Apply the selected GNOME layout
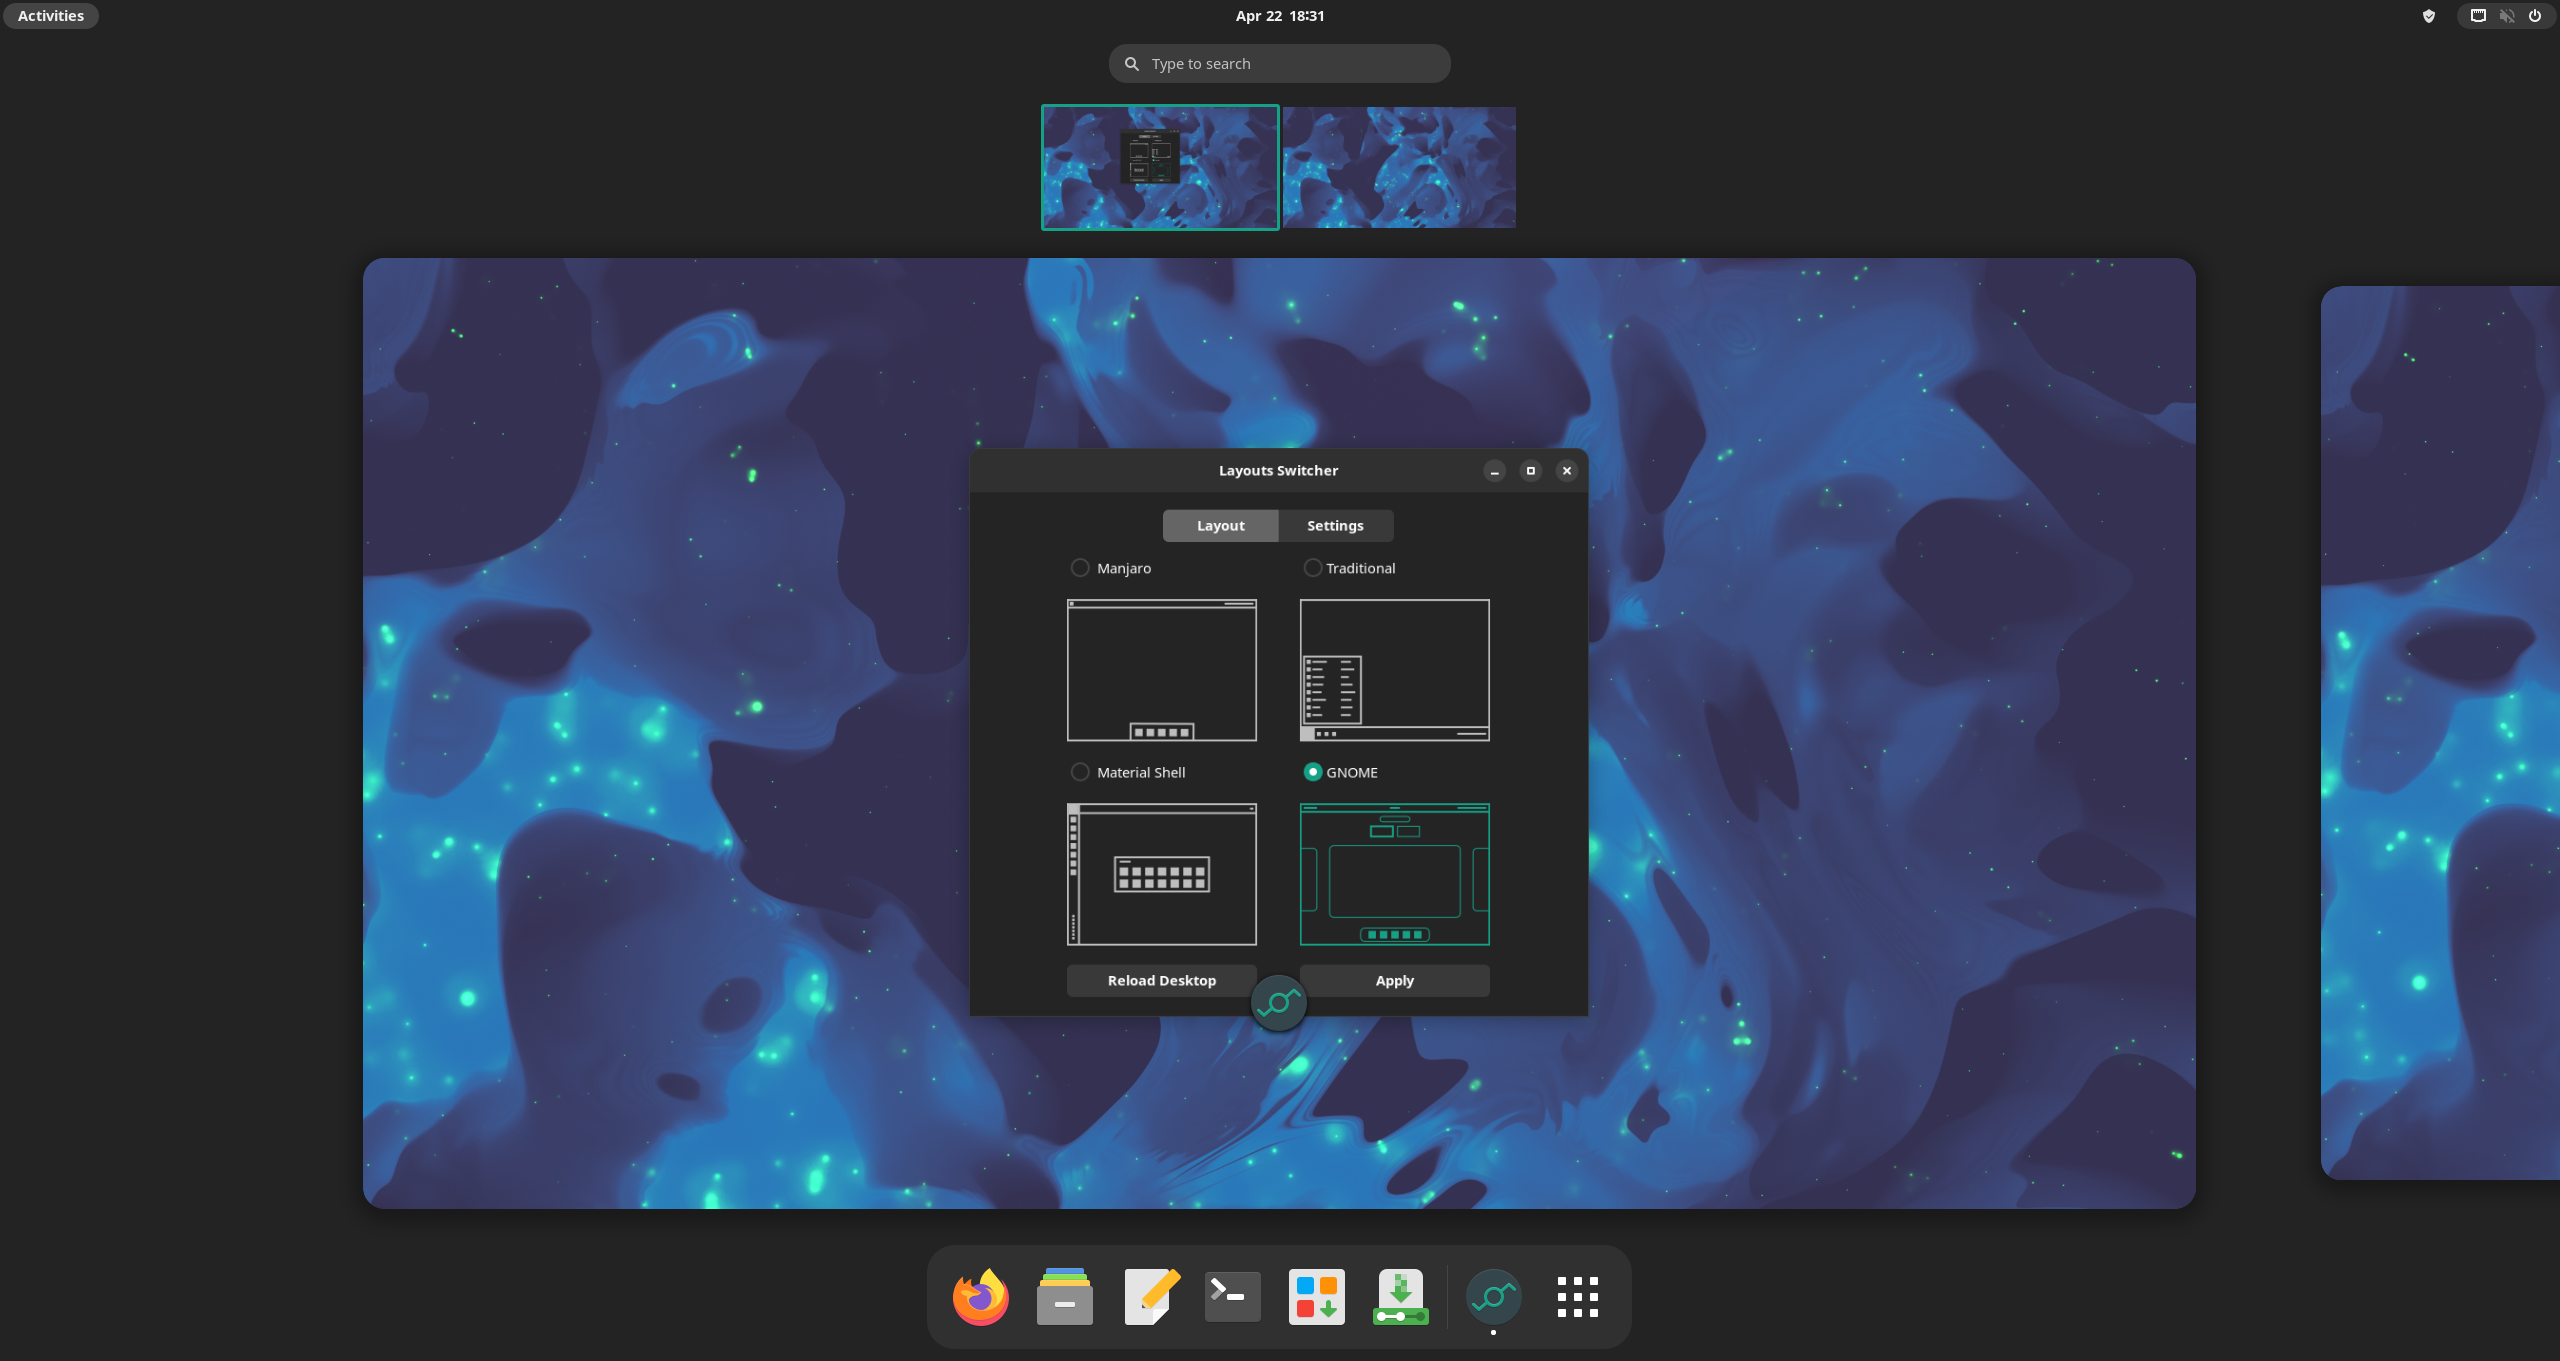2560x1361 pixels. [x=1393, y=980]
